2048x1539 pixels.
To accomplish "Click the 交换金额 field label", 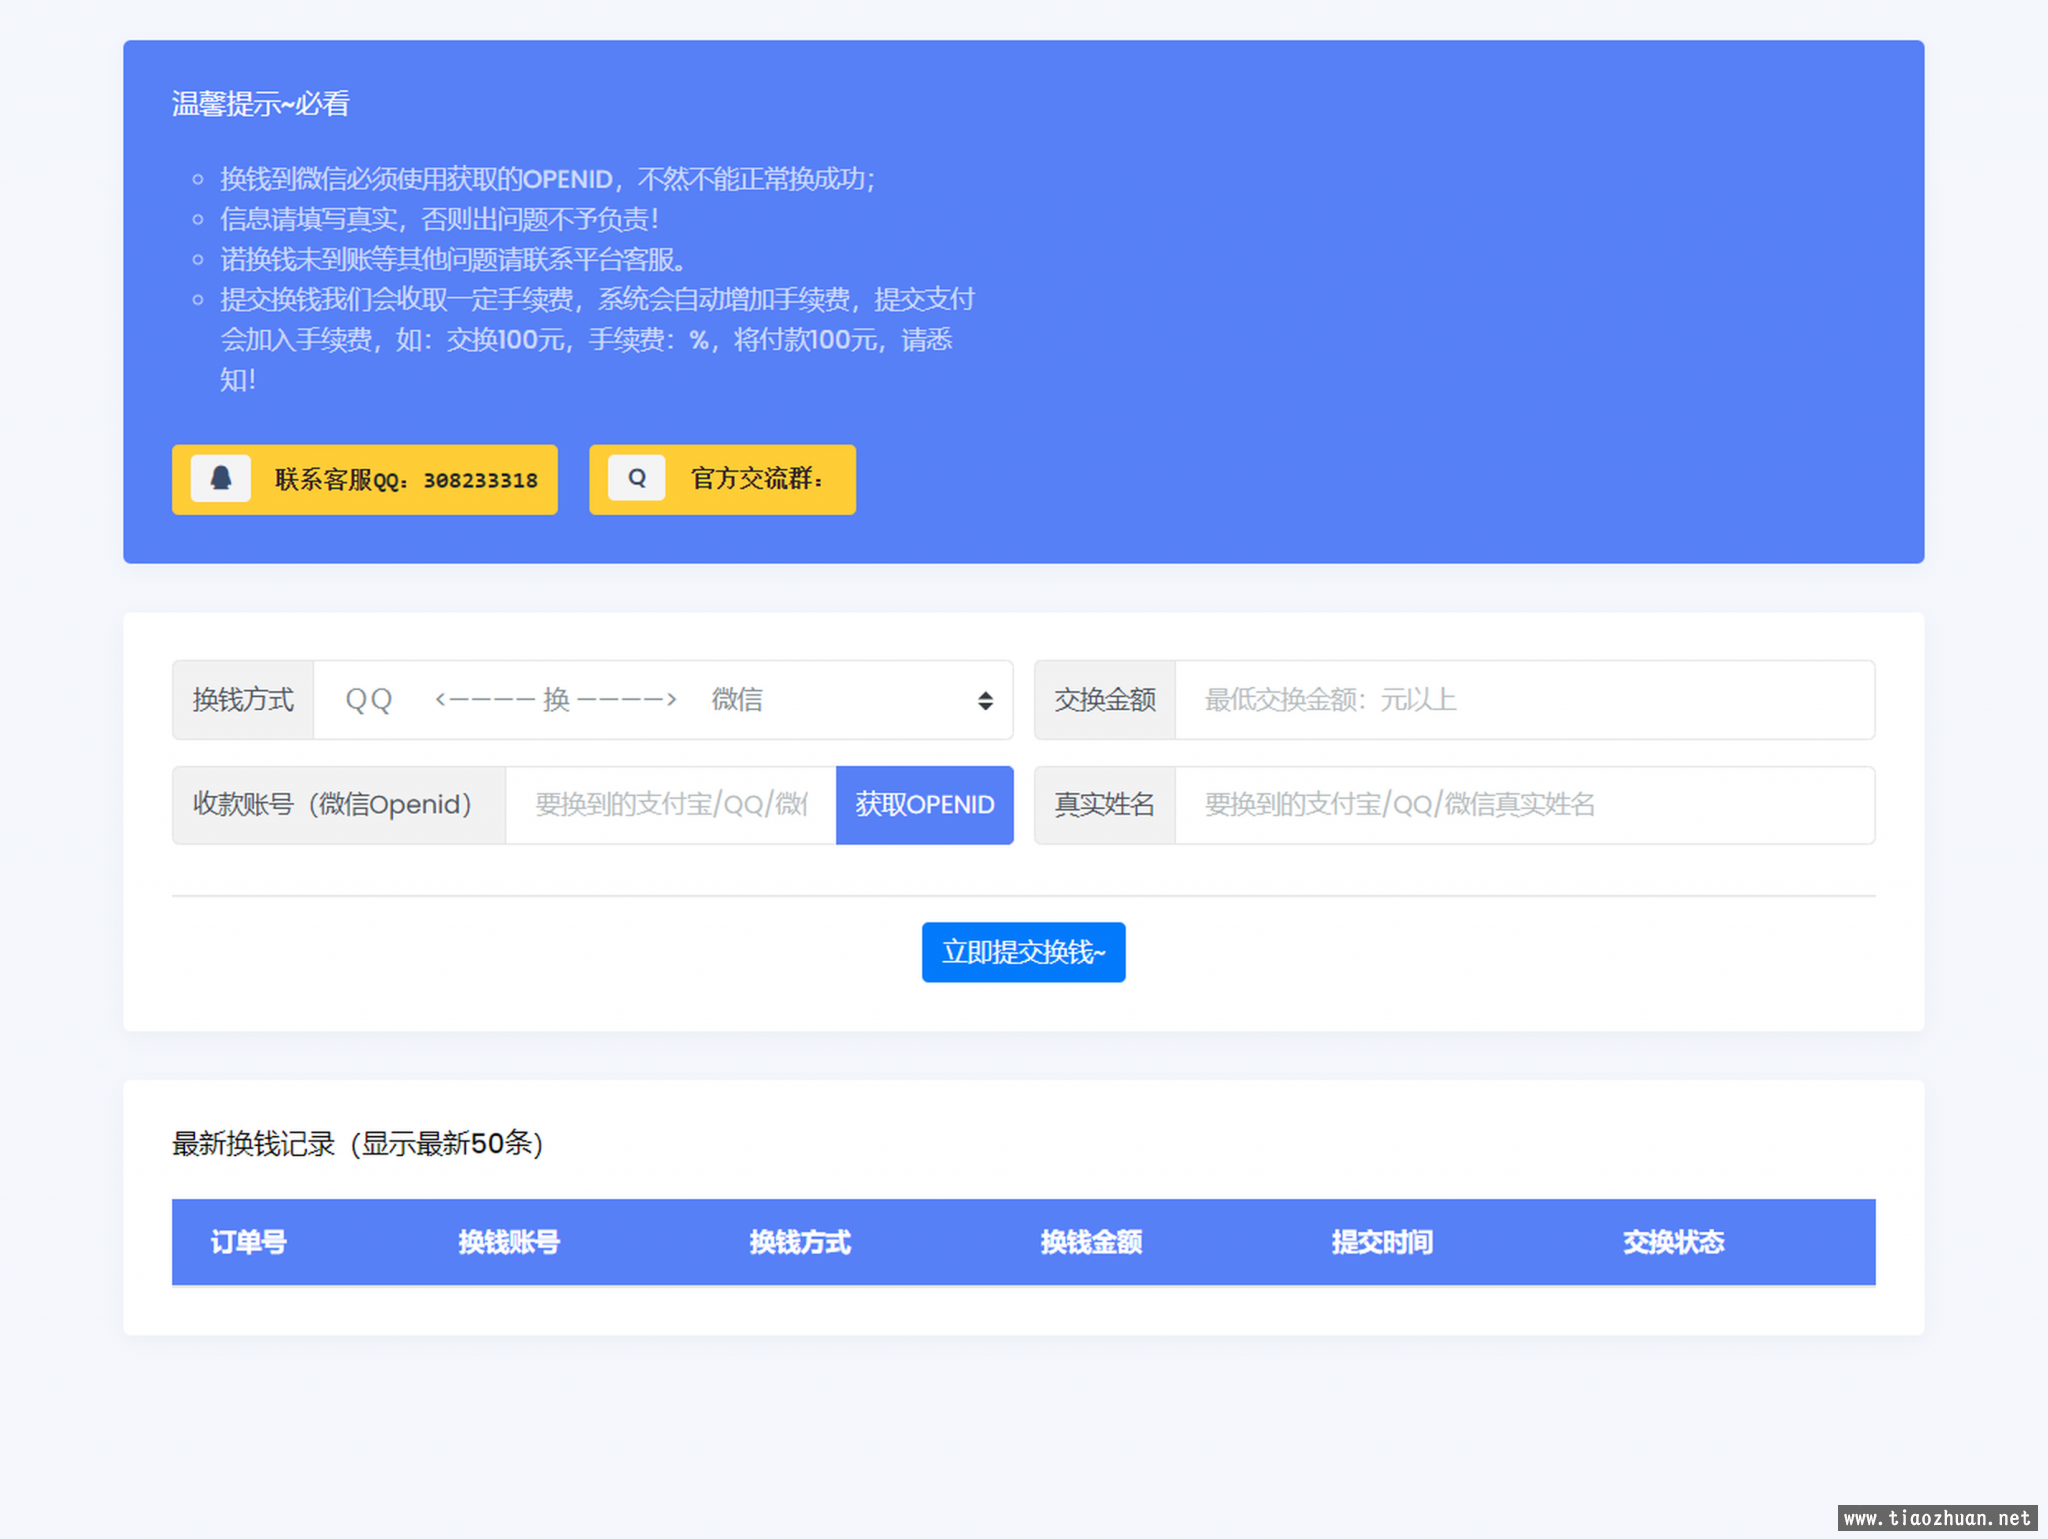I will (x=1105, y=700).
